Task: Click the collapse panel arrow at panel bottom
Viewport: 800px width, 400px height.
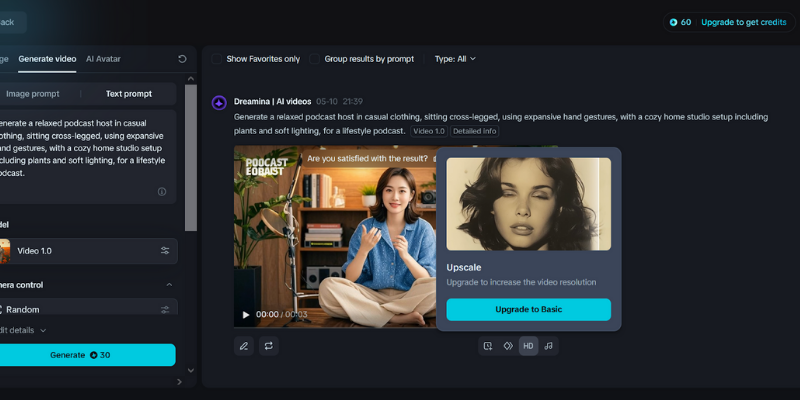Action: [179, 382]
